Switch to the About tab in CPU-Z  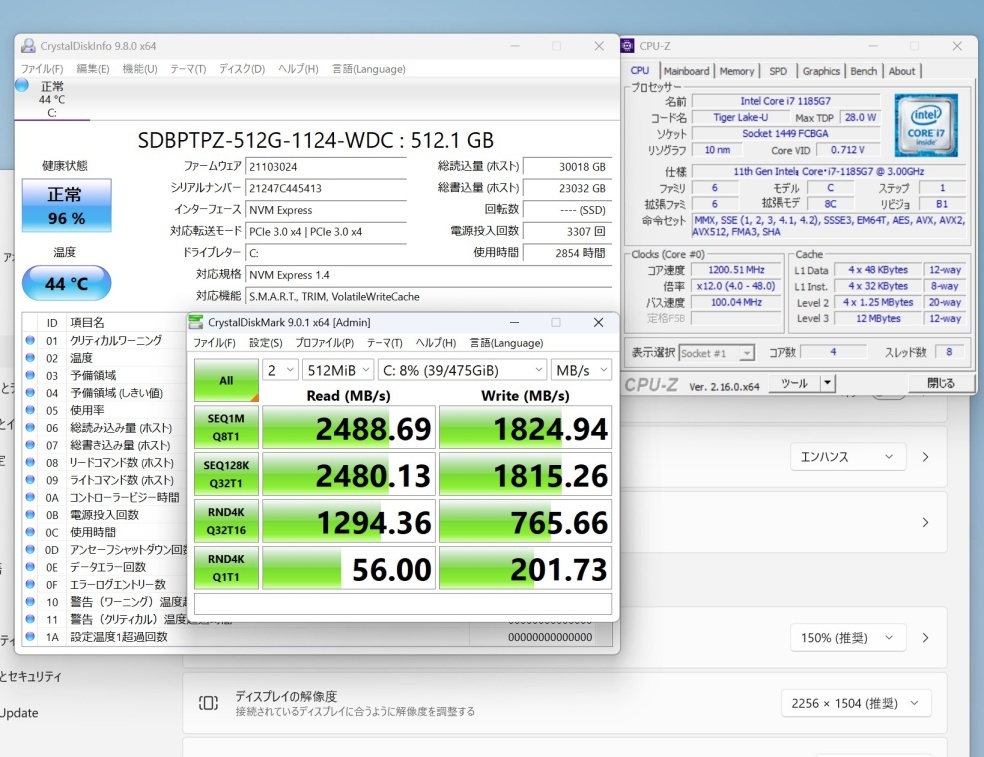[x=902, y=71]
